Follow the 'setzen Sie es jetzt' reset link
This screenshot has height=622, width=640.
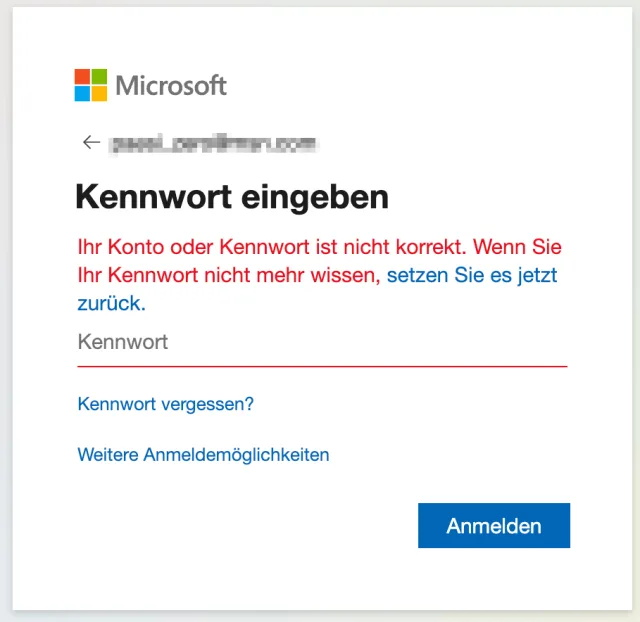pyautogui.click(x=472, y=274)
